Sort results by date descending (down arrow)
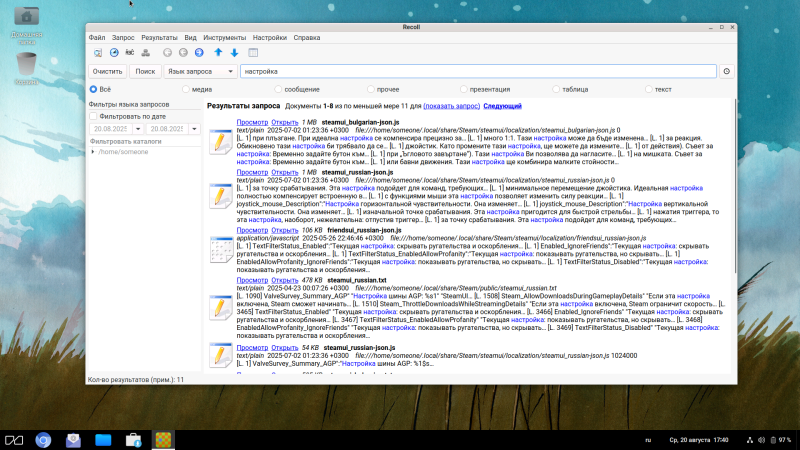This screenshot has height=450, width=800. (x=234, y=52)
